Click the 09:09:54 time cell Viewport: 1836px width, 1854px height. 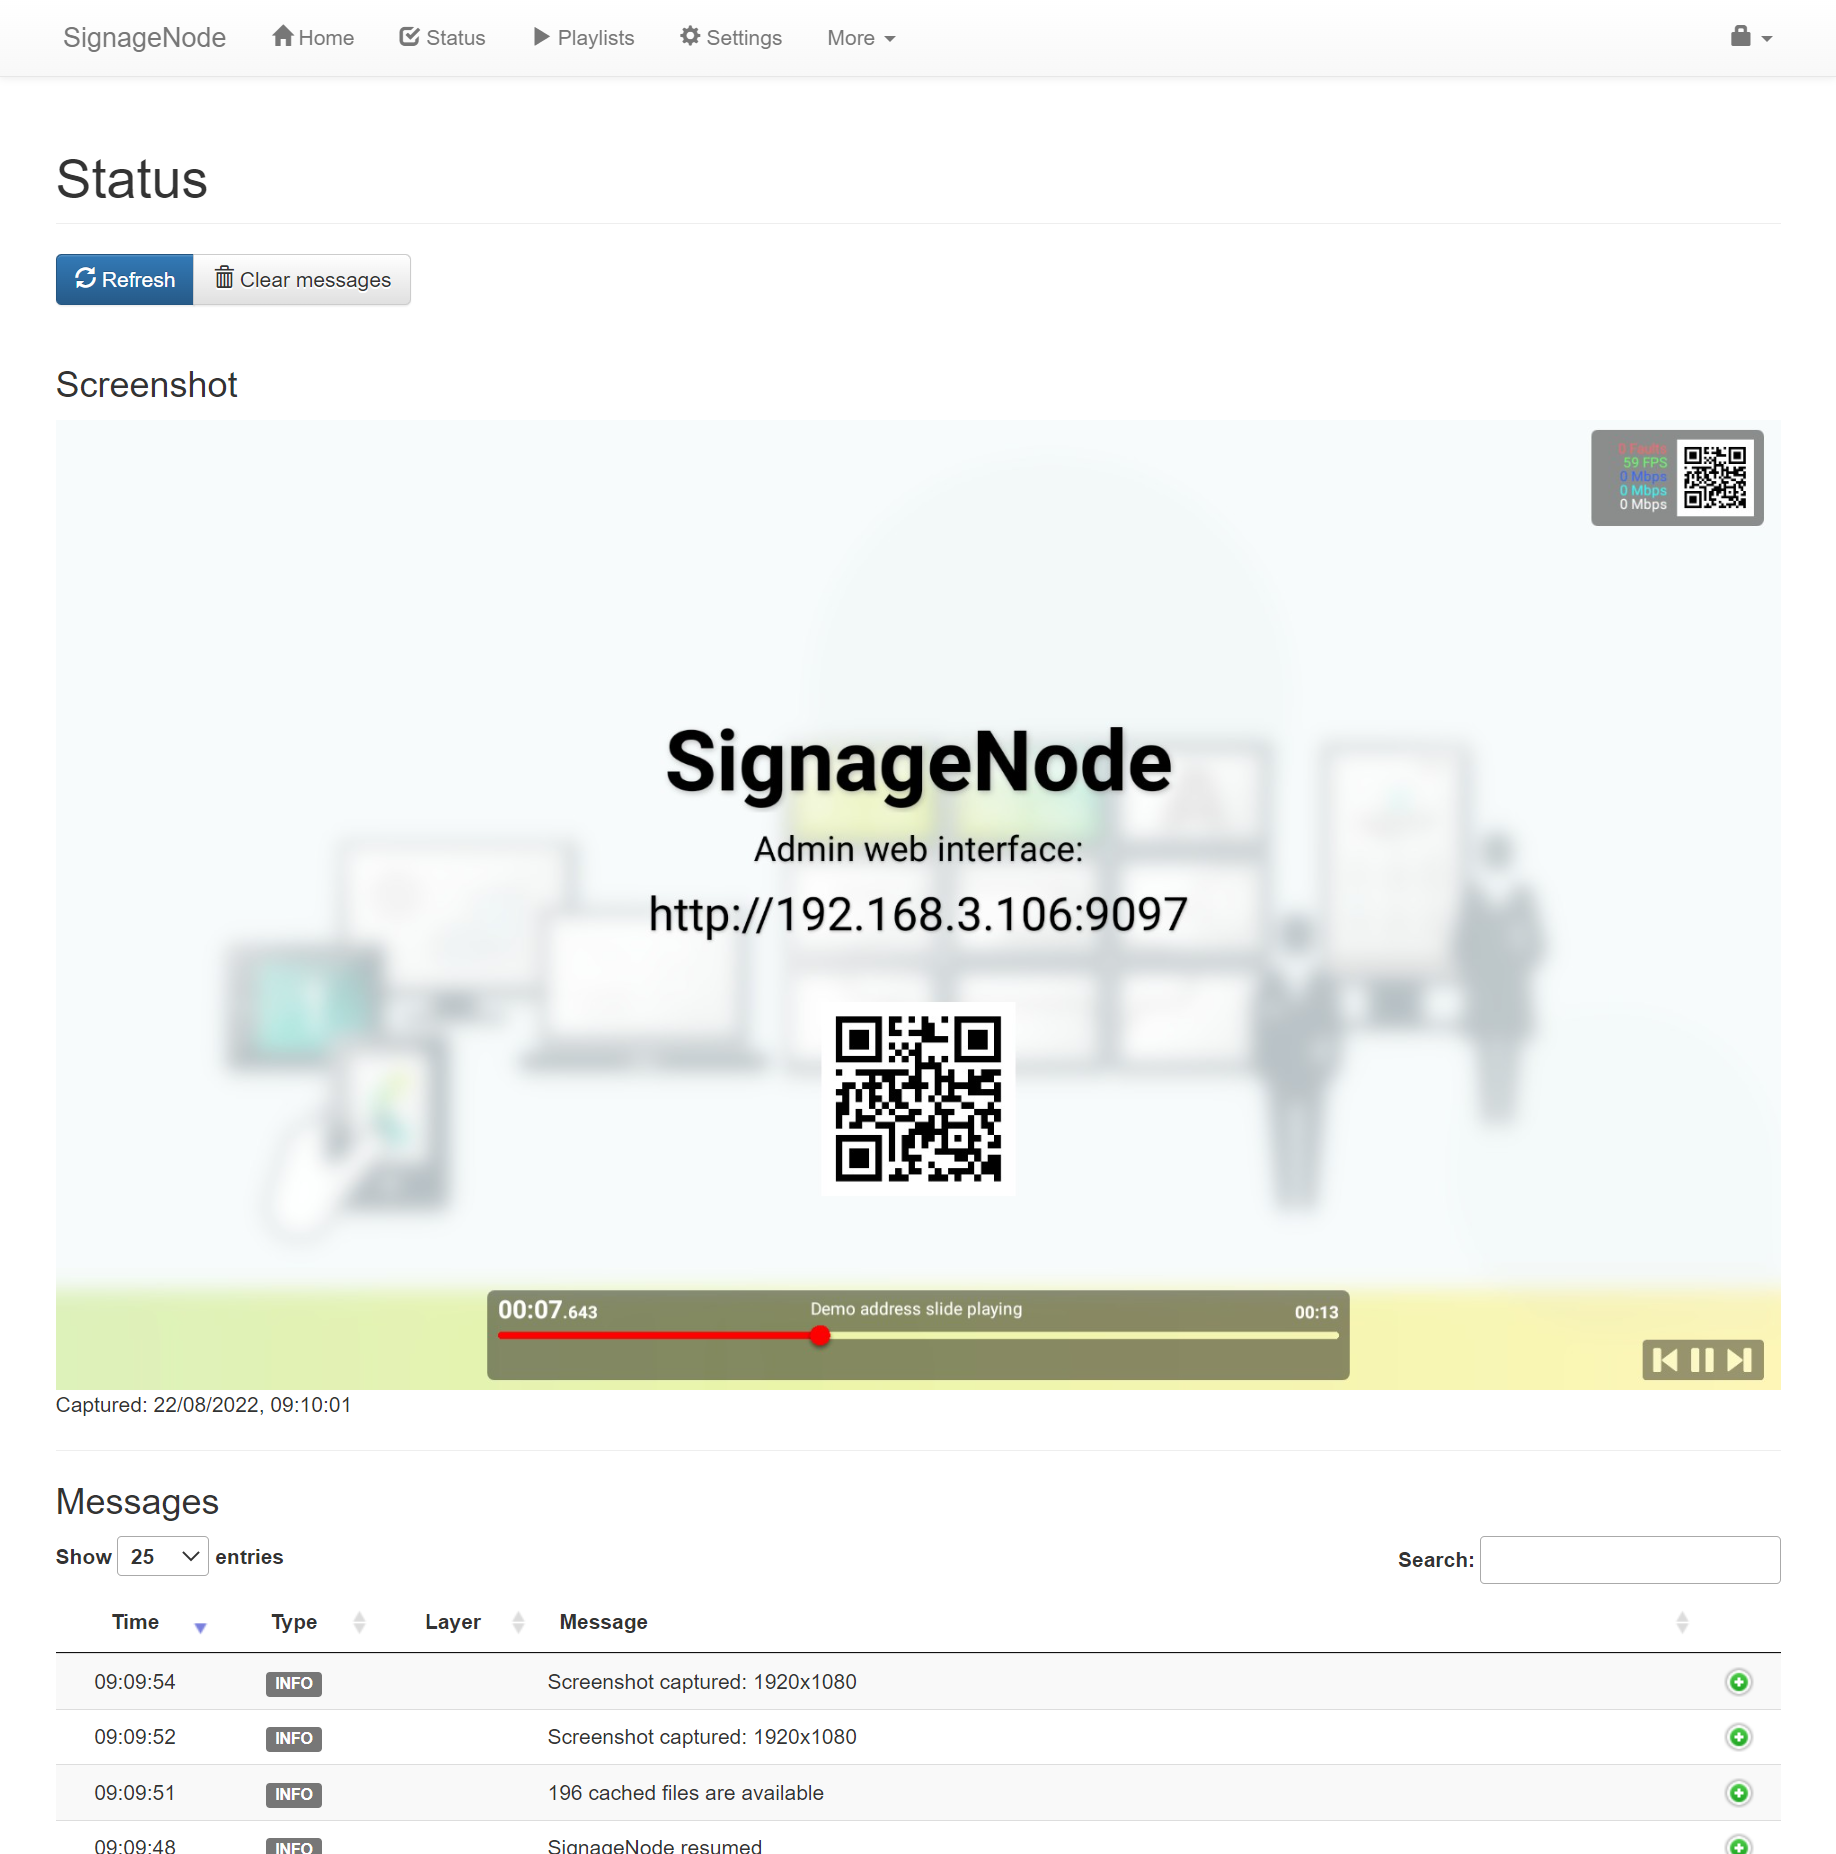pos(135,1682)
